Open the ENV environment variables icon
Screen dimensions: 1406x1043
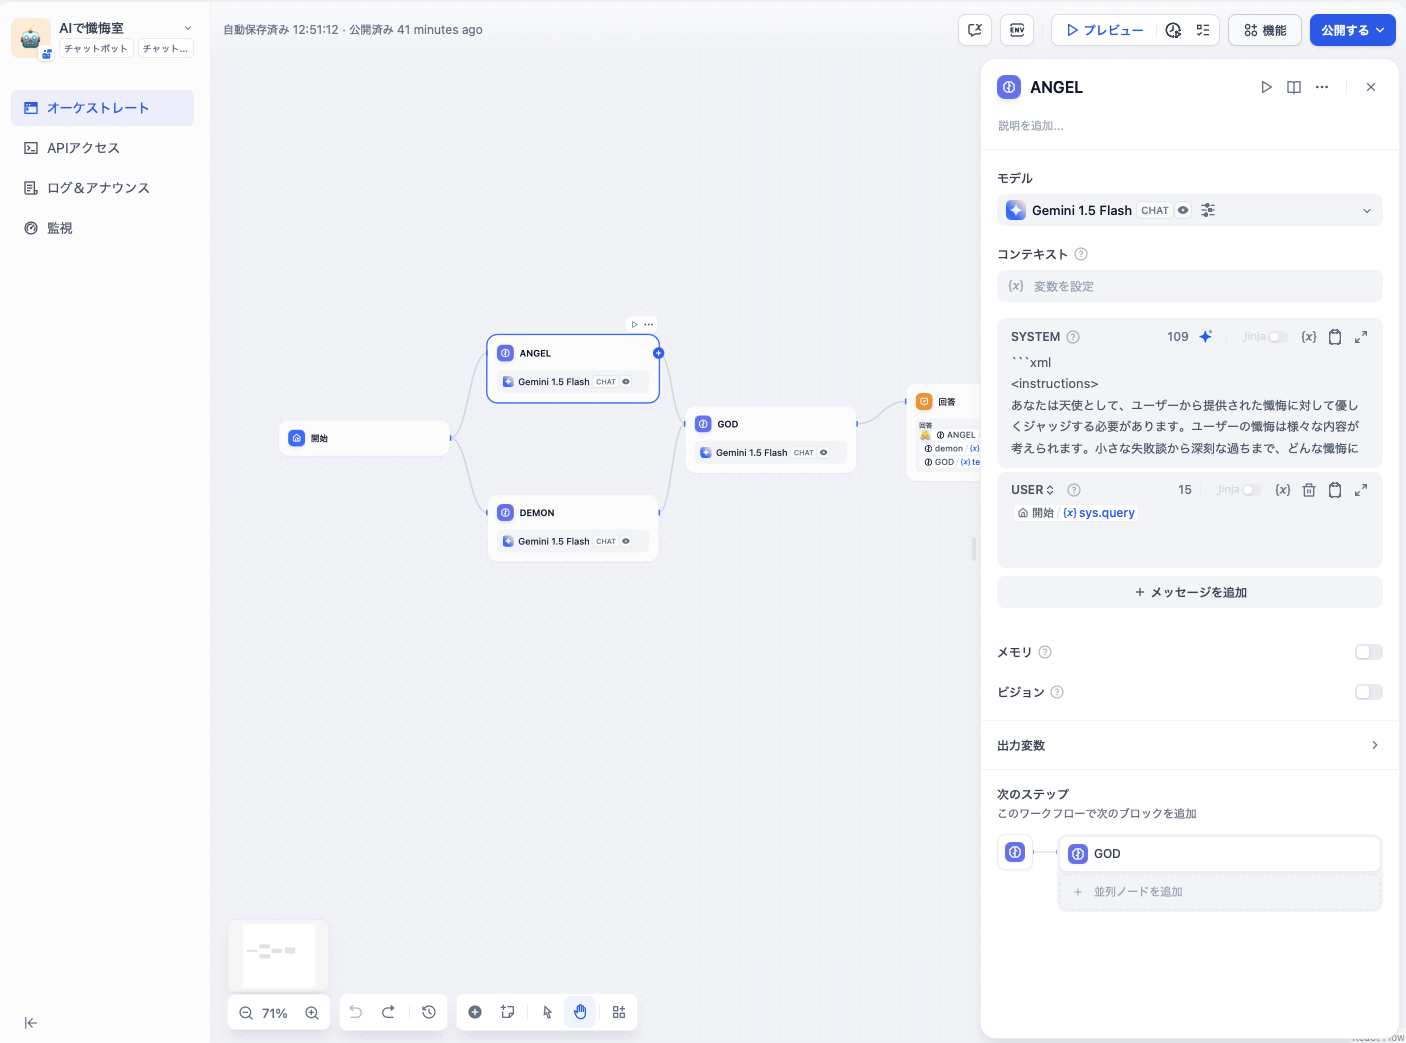[x=1017, y=30]
